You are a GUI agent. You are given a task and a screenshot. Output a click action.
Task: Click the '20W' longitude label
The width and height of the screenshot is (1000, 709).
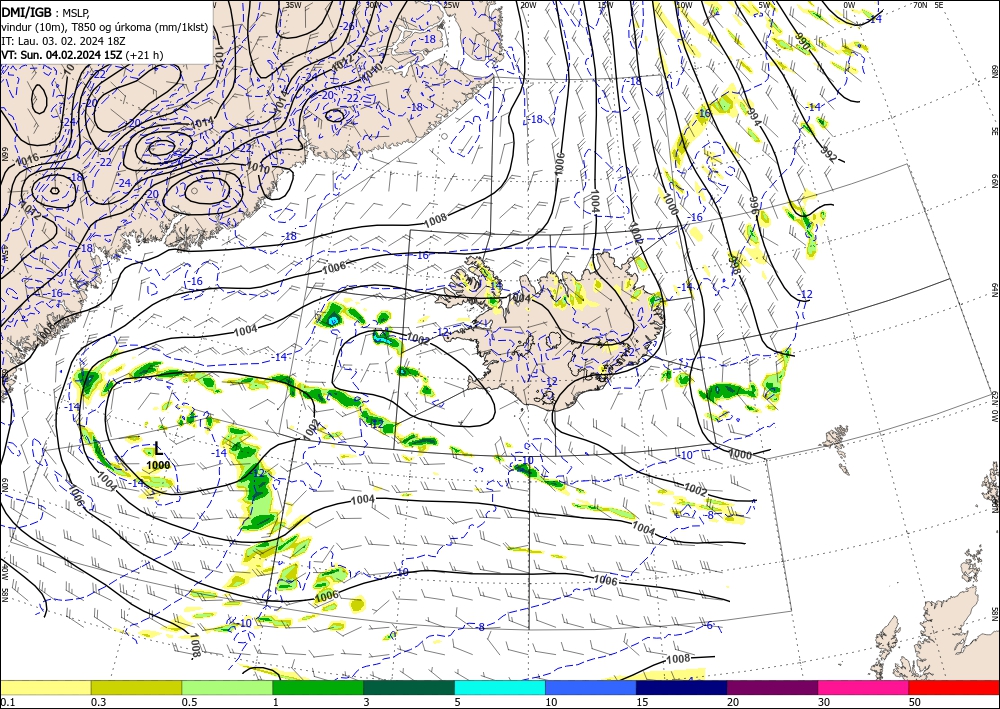tap(528, 4)
